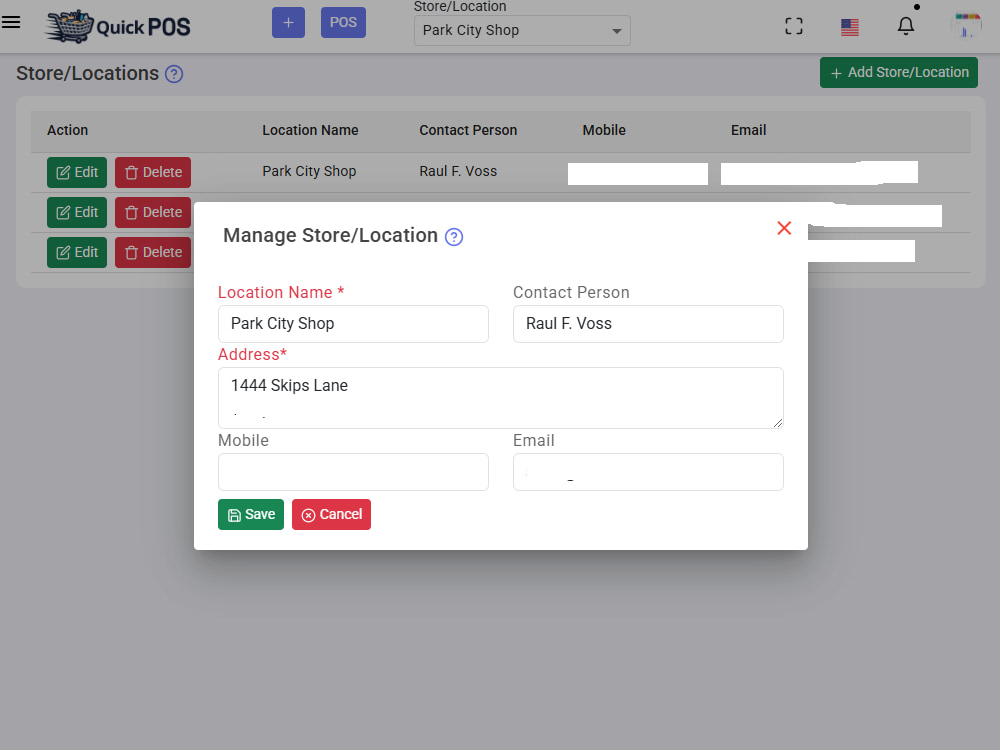Click help icon beside Manage Store/Location title
The width and height of the screenshot is (1000, 750).
453,237
